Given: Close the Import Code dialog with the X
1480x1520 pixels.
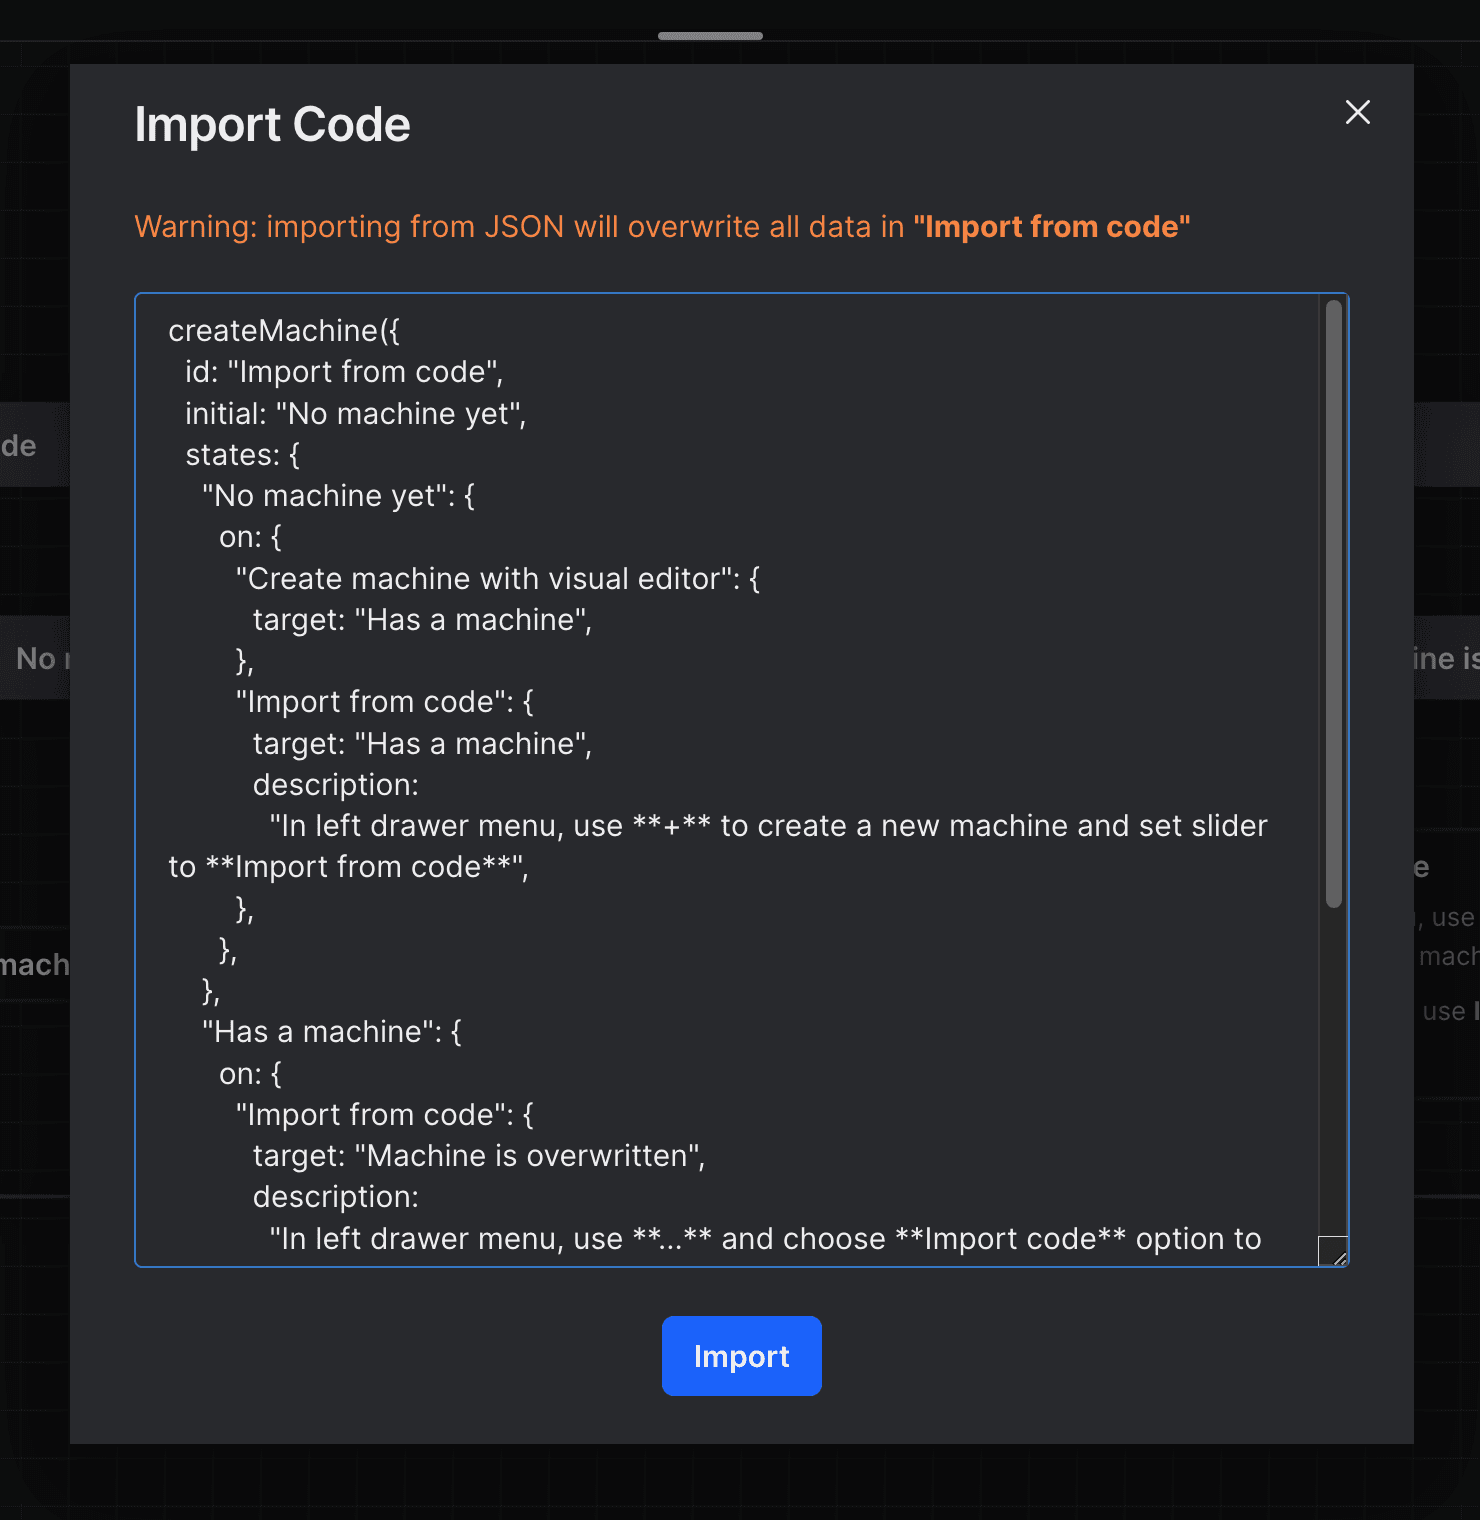Looking at the screenshot, I should click(1357, 112).
